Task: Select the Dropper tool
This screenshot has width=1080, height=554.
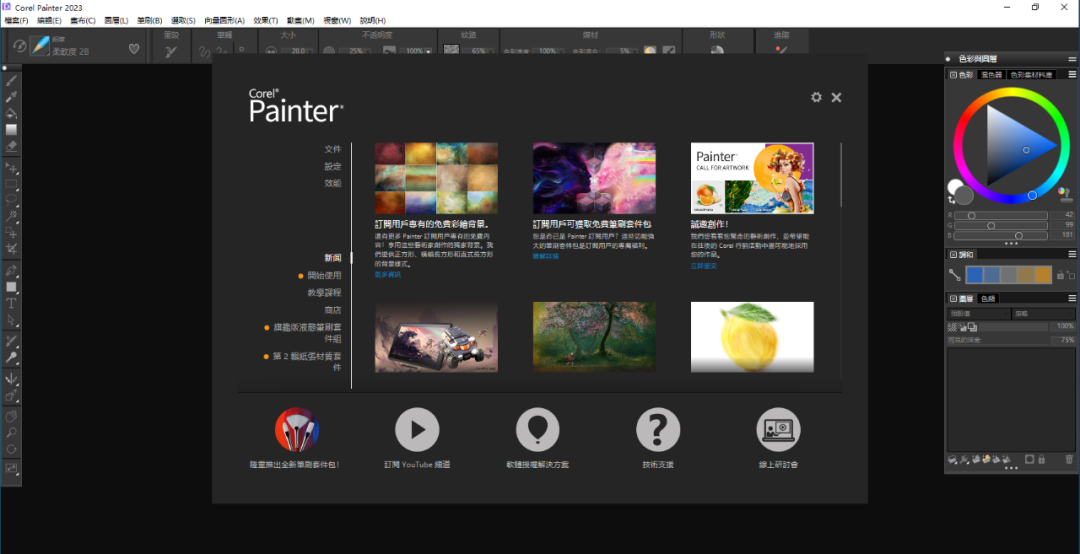Action: click(x=11, y=96)
